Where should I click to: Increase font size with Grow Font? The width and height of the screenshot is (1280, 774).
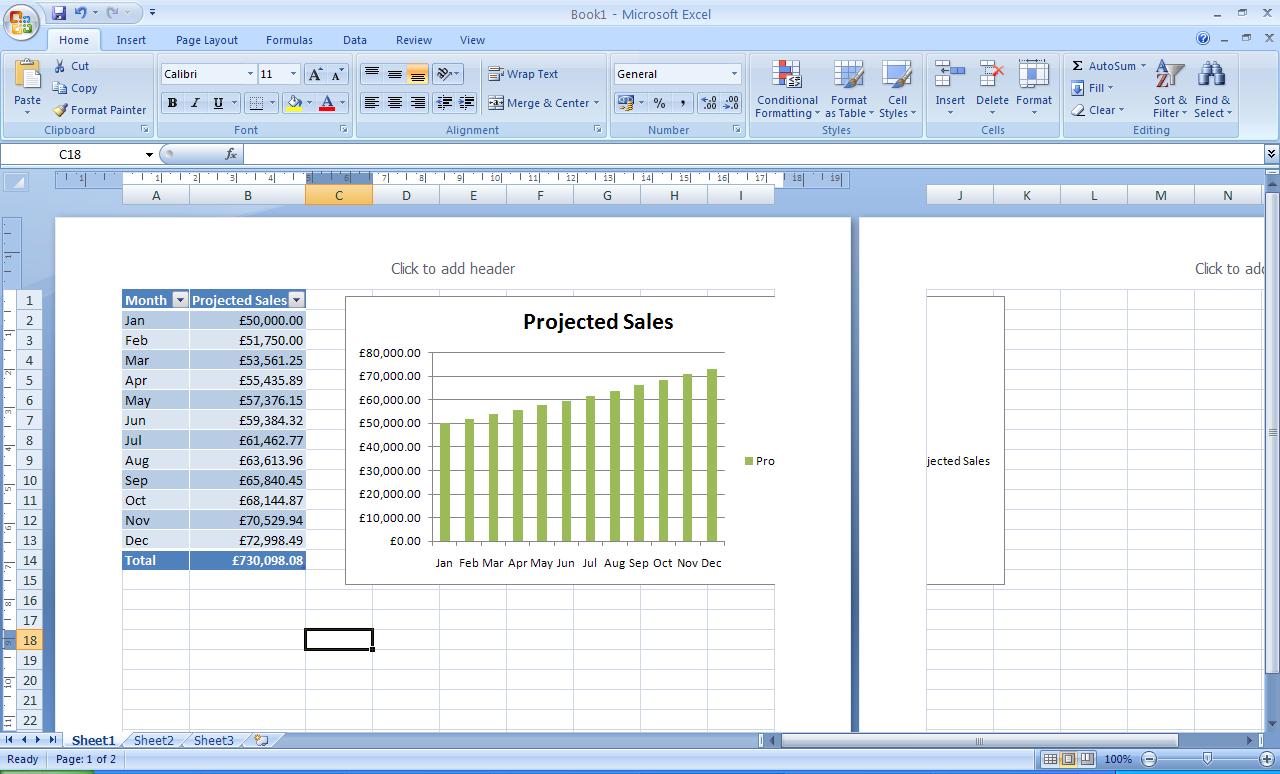[x=315, y=74]
